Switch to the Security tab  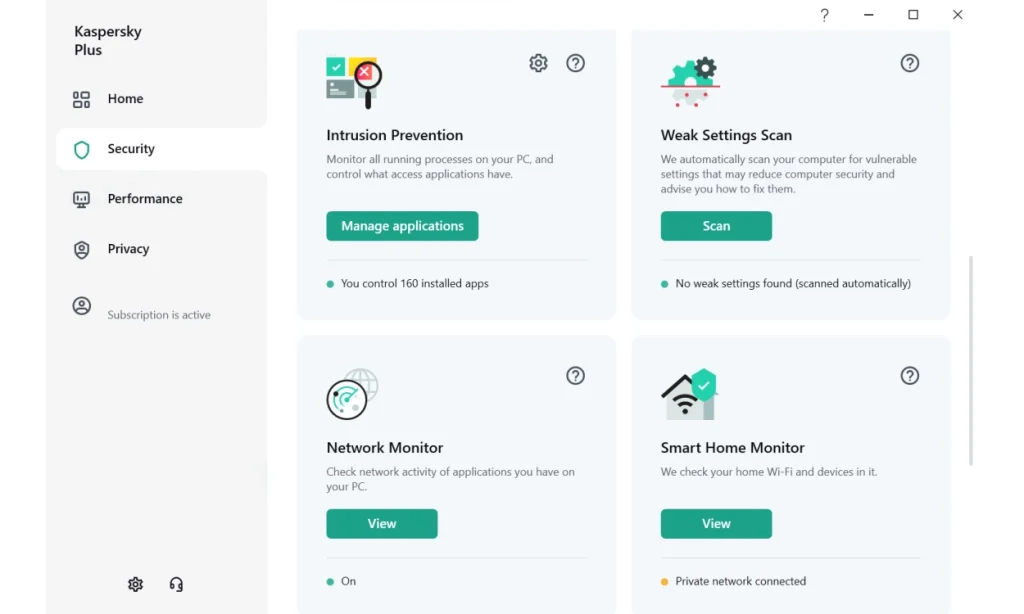129,148
